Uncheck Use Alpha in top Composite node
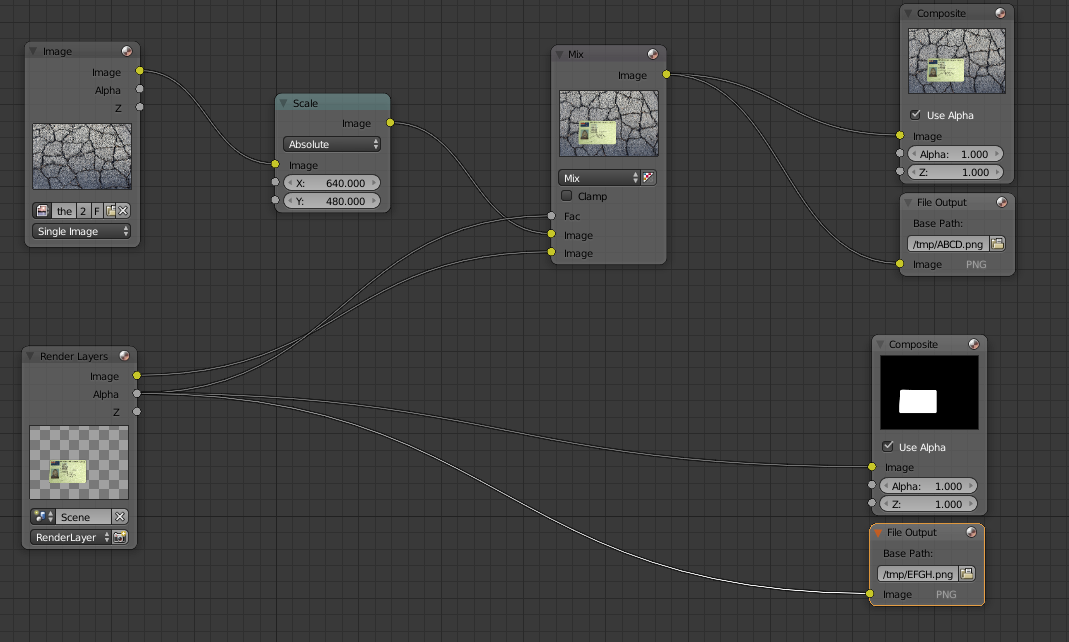1069x642 pixels. (x=916, y=114)
